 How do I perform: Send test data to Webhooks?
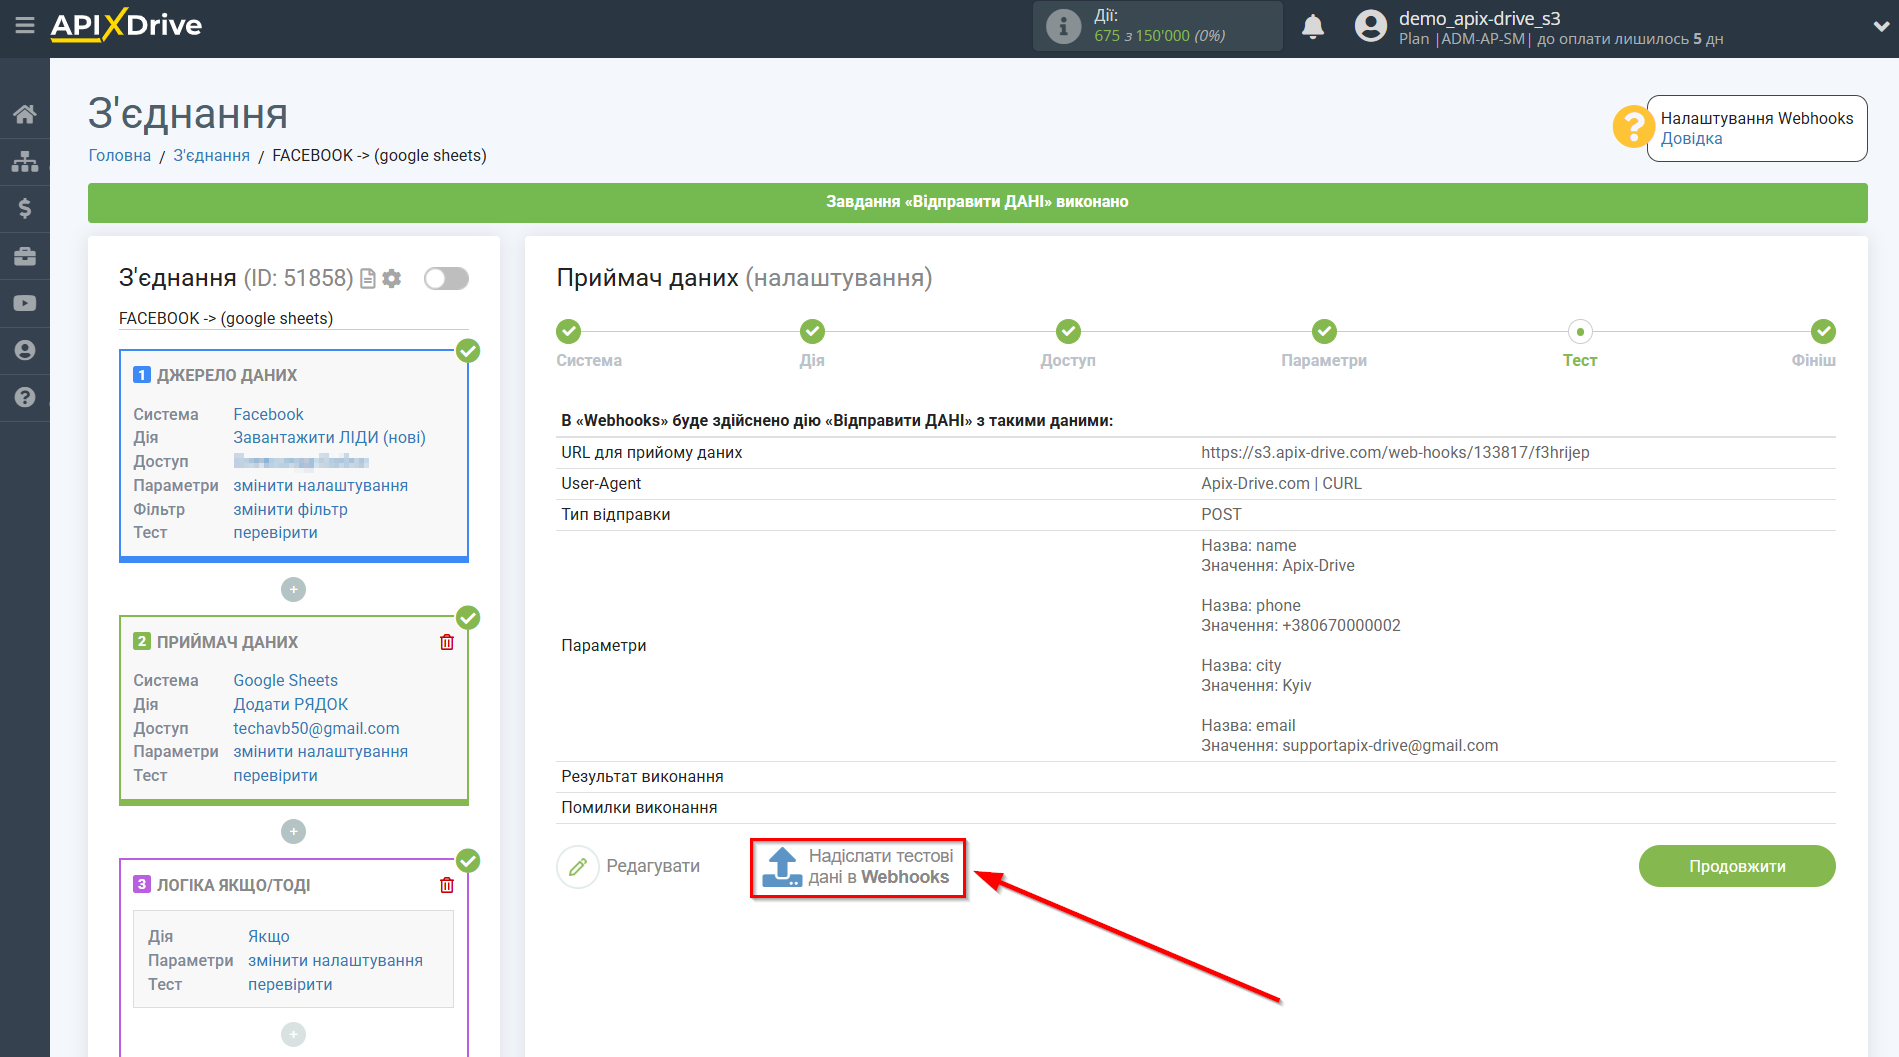(858, 867)
